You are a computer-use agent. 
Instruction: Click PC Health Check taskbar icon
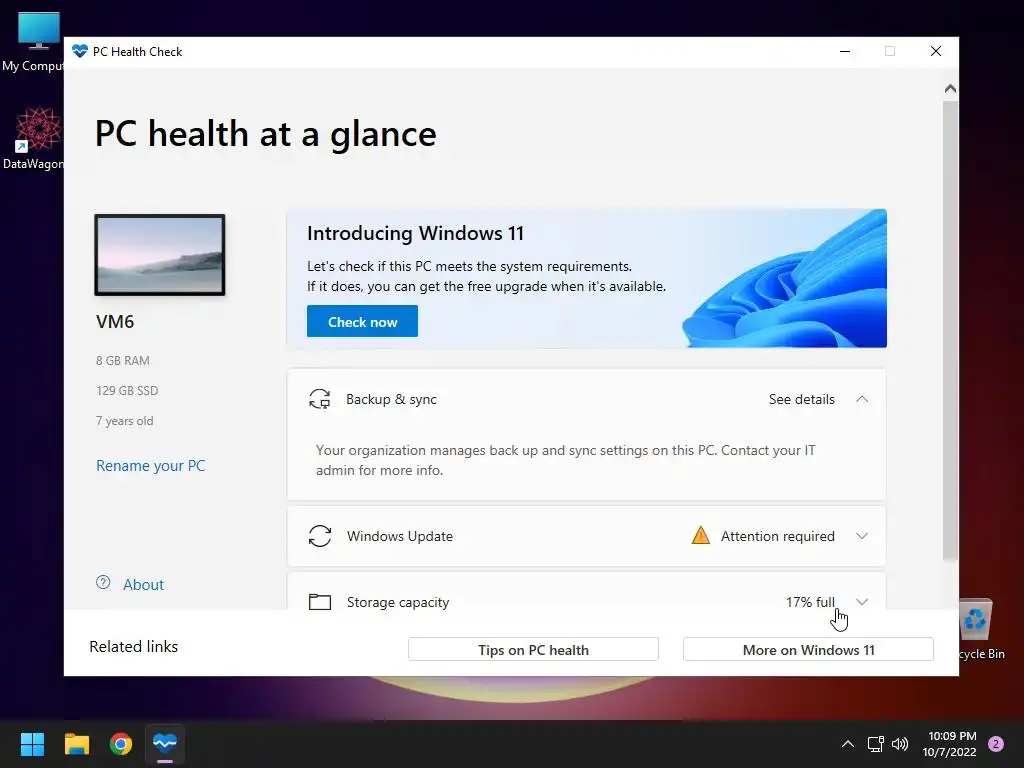click(165, 743)
